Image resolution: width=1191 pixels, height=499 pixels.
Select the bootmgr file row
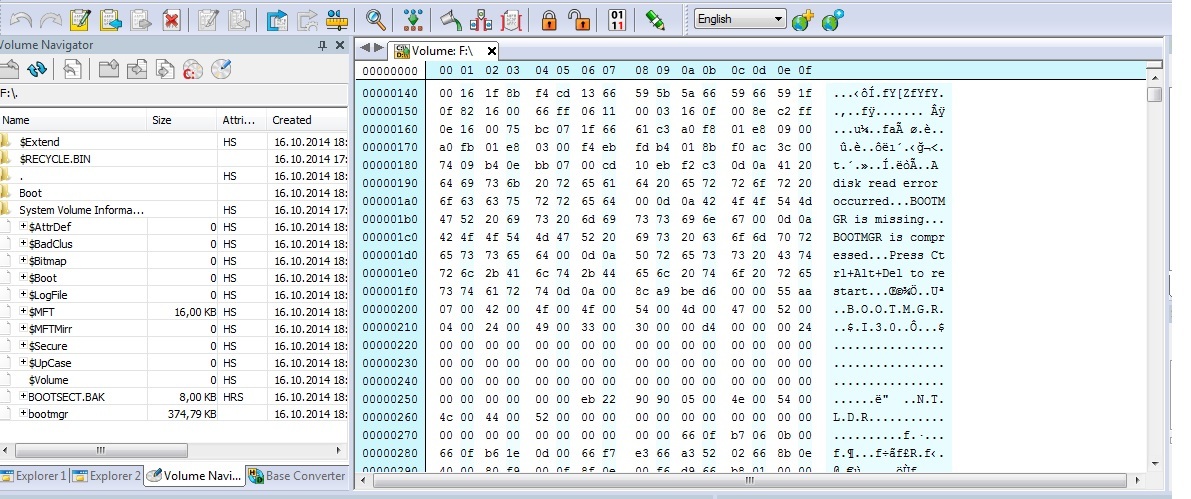(x=175, y=414)
